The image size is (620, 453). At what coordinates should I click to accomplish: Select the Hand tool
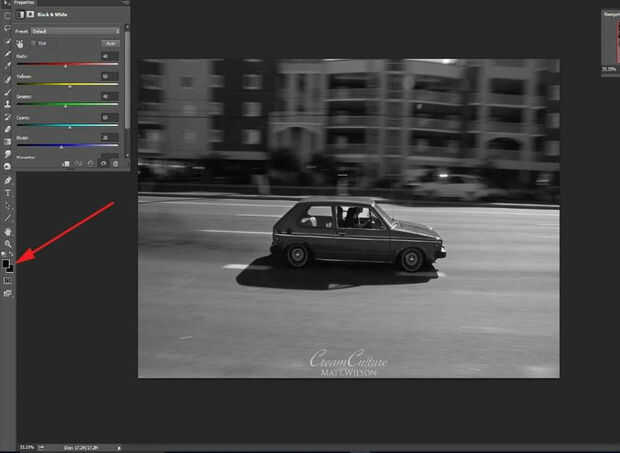point(7,232)
